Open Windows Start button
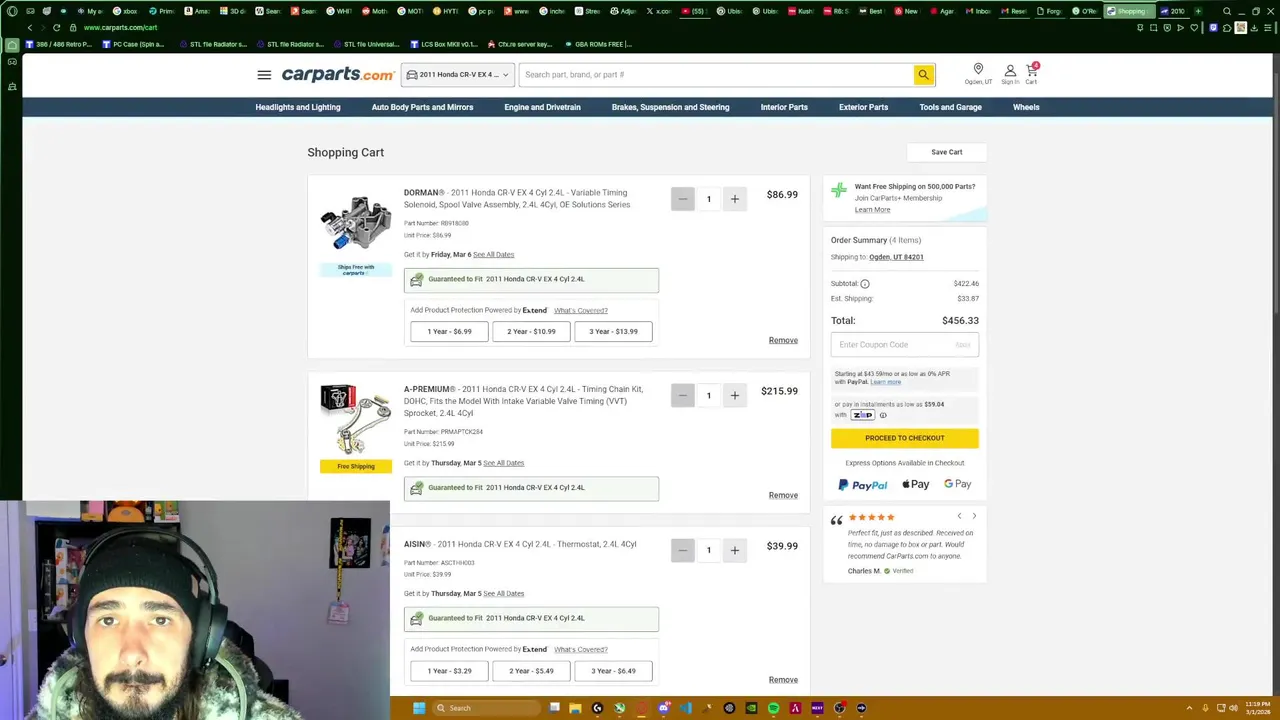Viewport: 1280px width, 720px height. coord(419,708)
